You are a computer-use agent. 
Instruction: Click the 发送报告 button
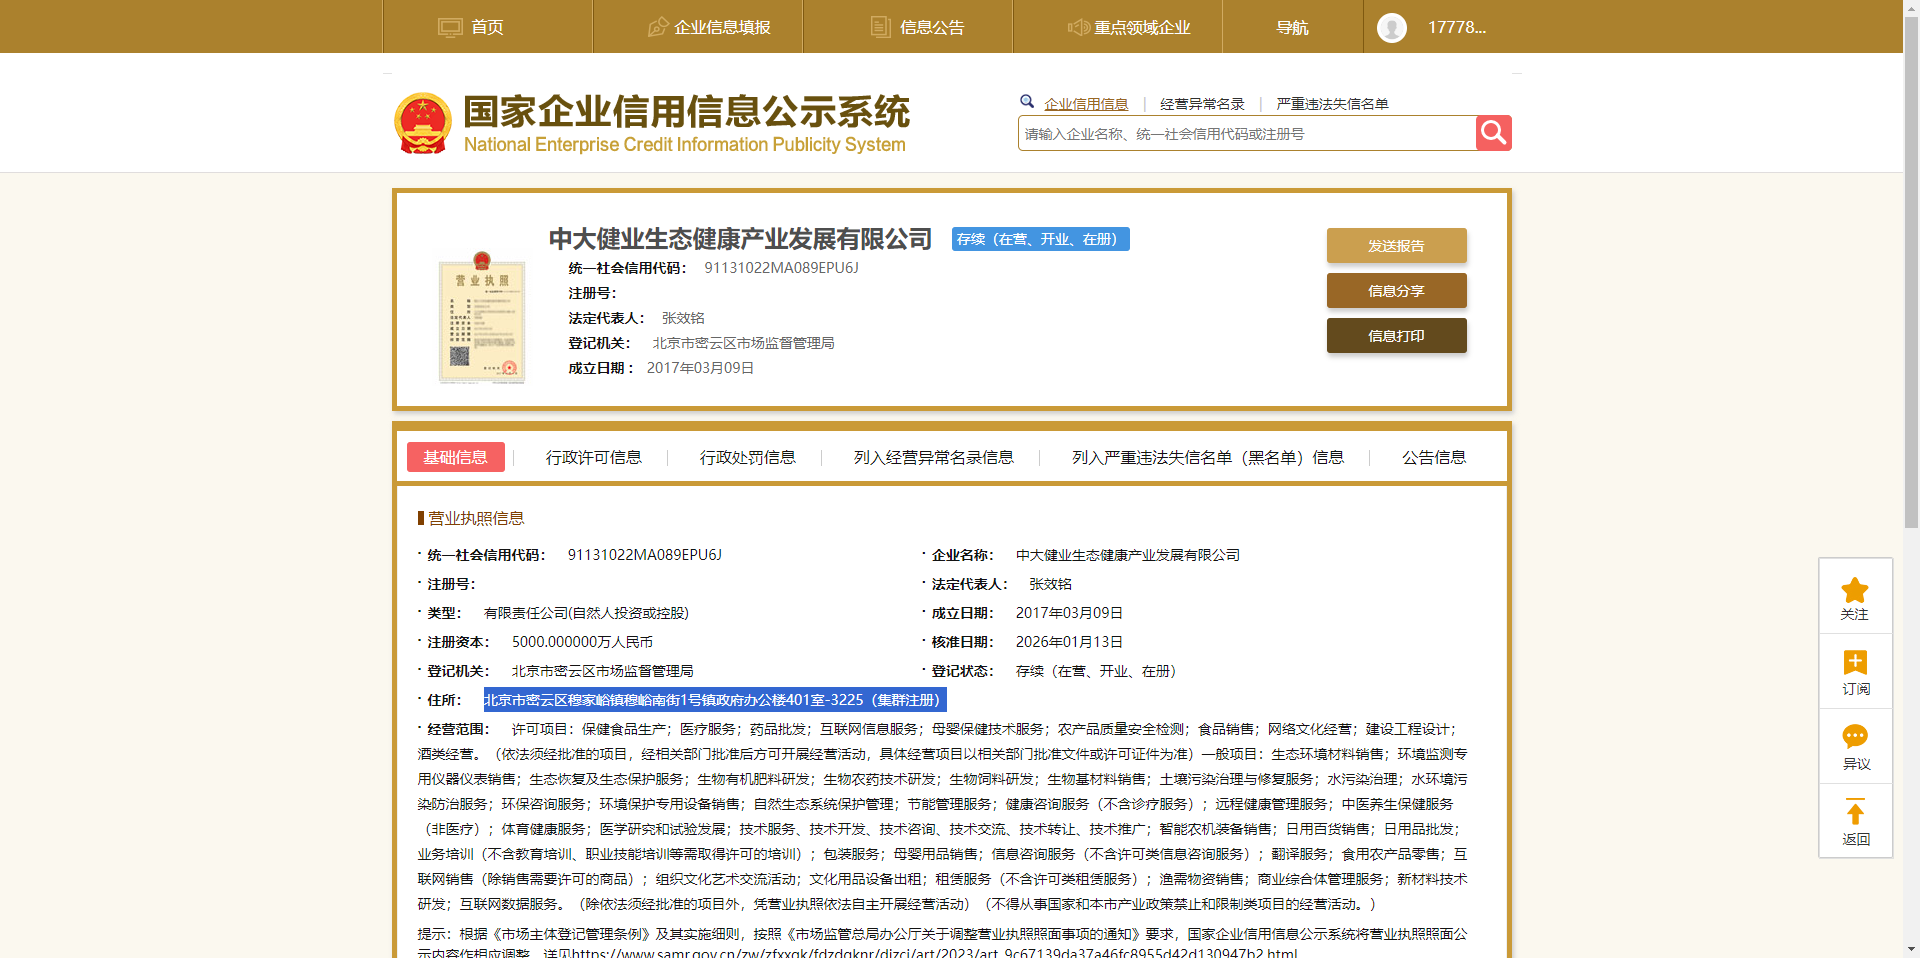point(1397,246)
